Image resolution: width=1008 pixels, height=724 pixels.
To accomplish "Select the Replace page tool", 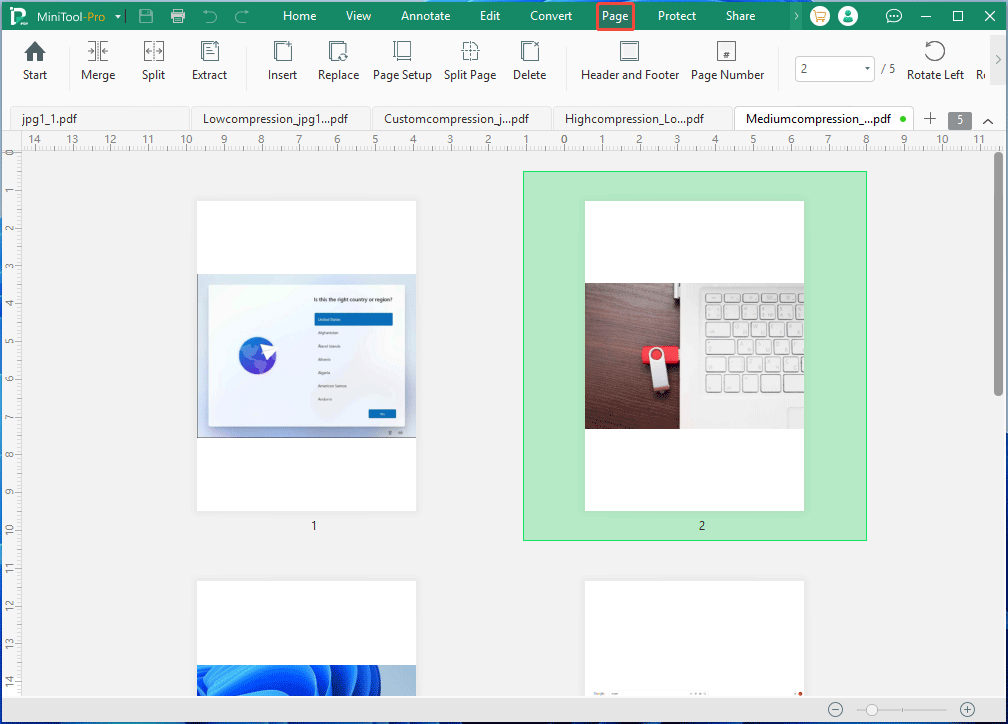I will (338, 60).
